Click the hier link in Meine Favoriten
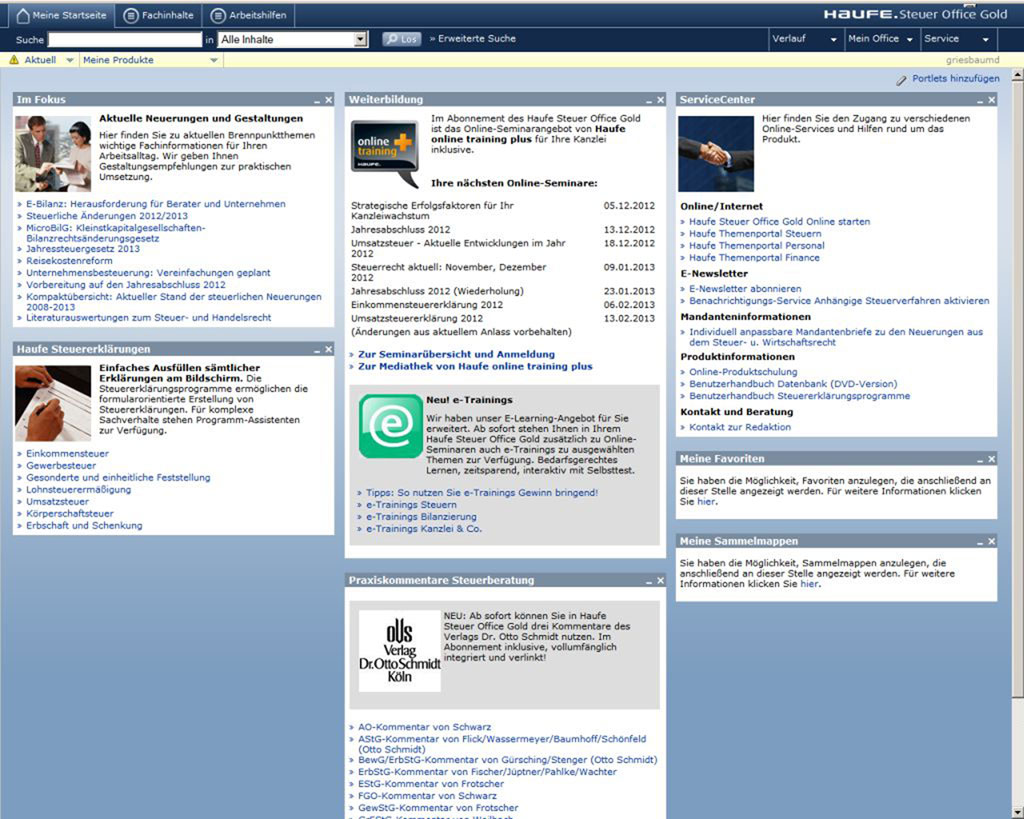Screen dimensions: 1024x819 pyautogui.click(x=706, y=502)
